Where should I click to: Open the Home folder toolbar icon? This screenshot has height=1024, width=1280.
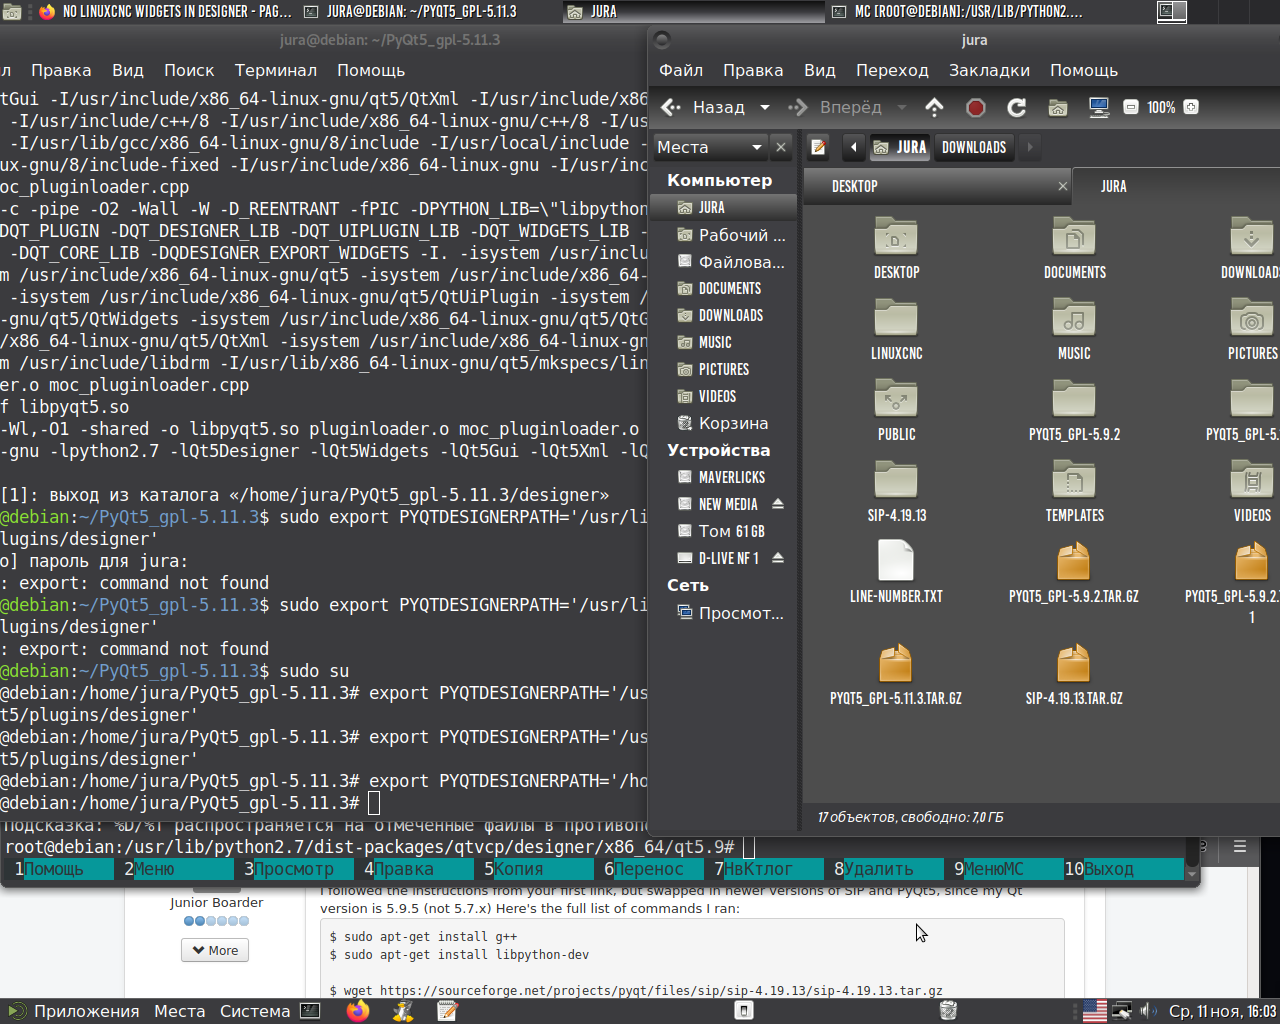coord(1058,107)
